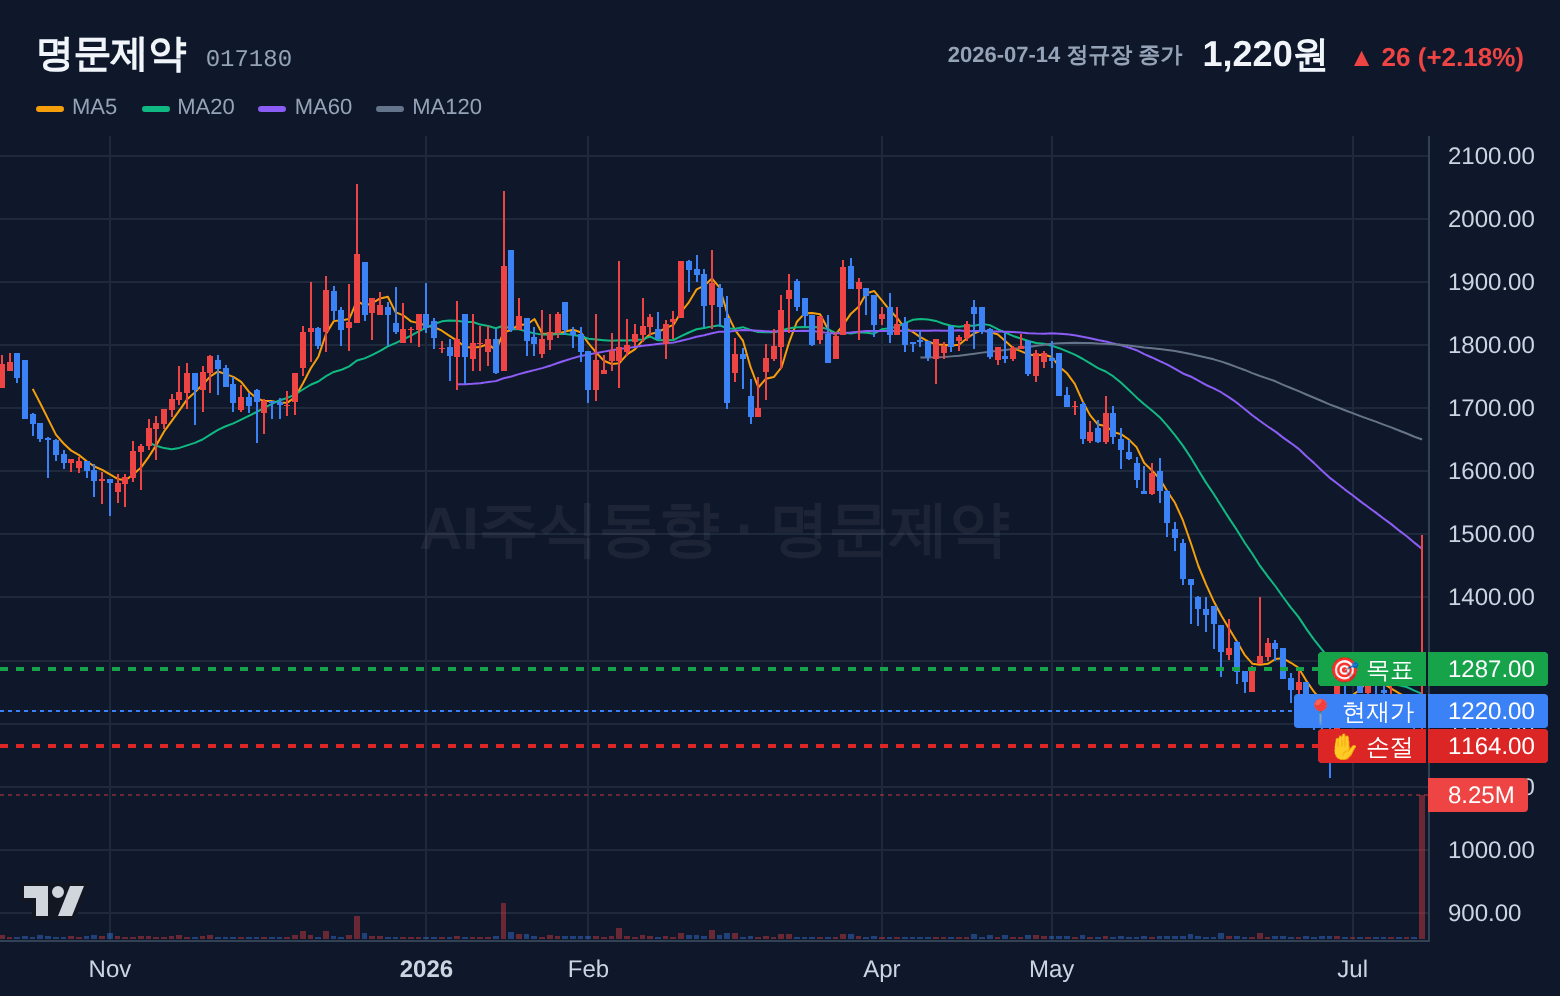Click the 2000.00 price axis label
This screenshot has width=1560, height=996.
1491,219
